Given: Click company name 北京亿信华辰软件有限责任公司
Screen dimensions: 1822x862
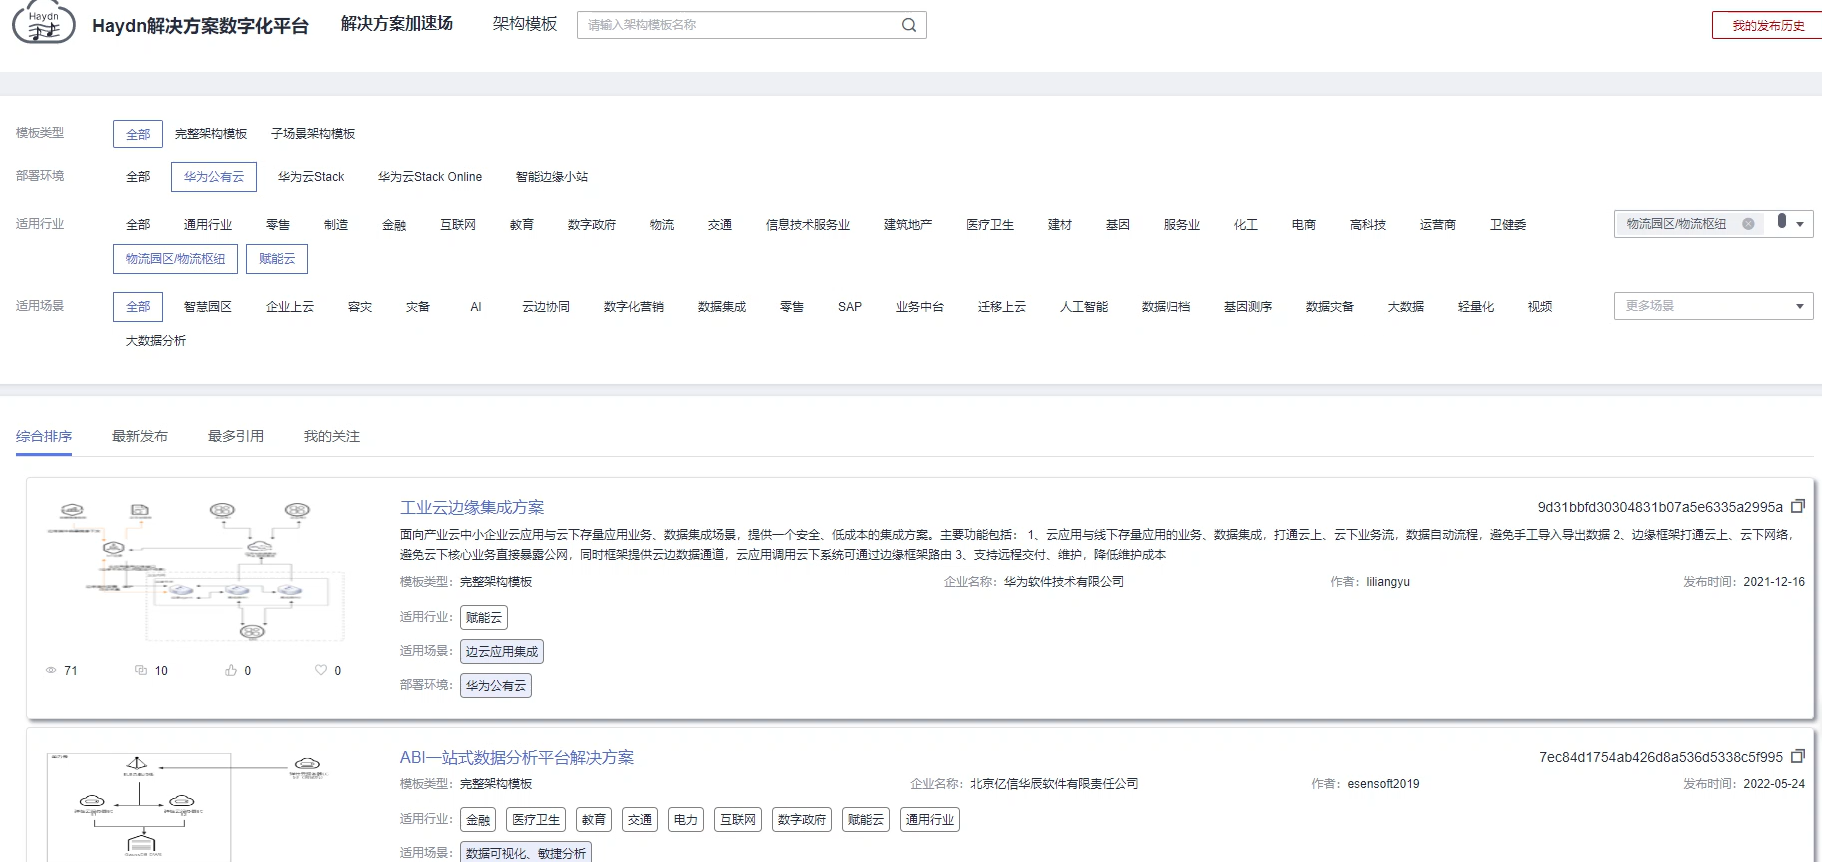Looking at the screenshot, I should coord(1054,784).
